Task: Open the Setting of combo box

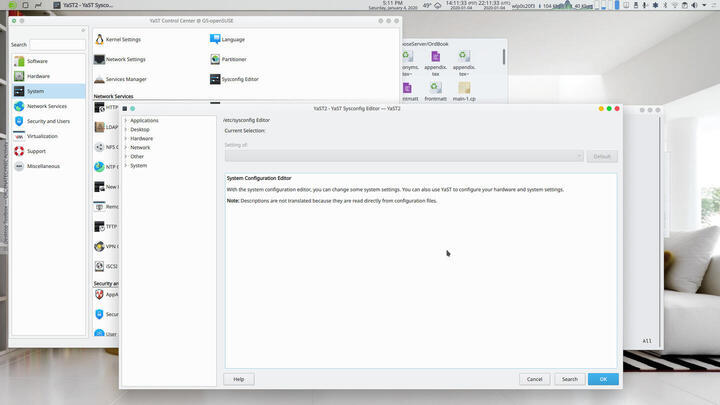Action: pos(404,156)
